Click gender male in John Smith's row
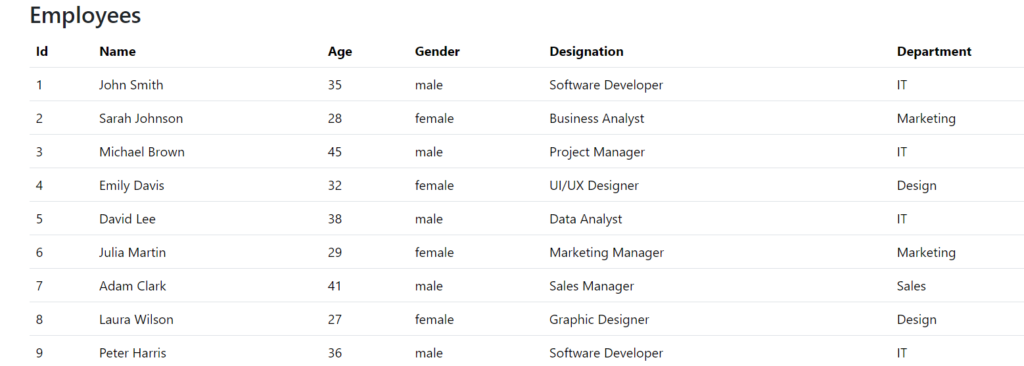 coord(428,85)
